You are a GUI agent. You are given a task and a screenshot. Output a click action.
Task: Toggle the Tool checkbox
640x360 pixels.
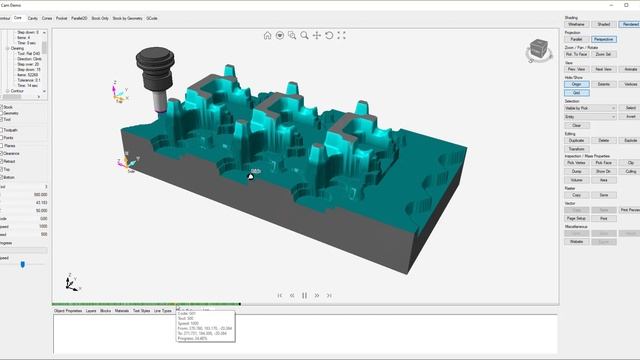point(1,119)
